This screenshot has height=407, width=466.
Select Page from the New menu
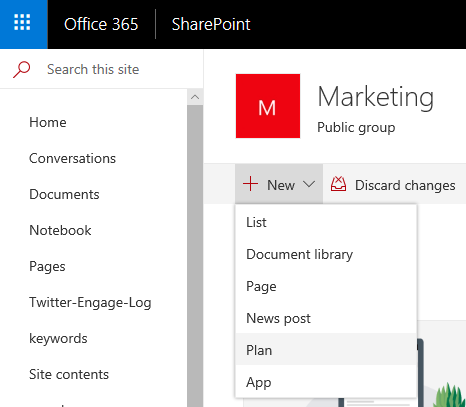point(326,286)
